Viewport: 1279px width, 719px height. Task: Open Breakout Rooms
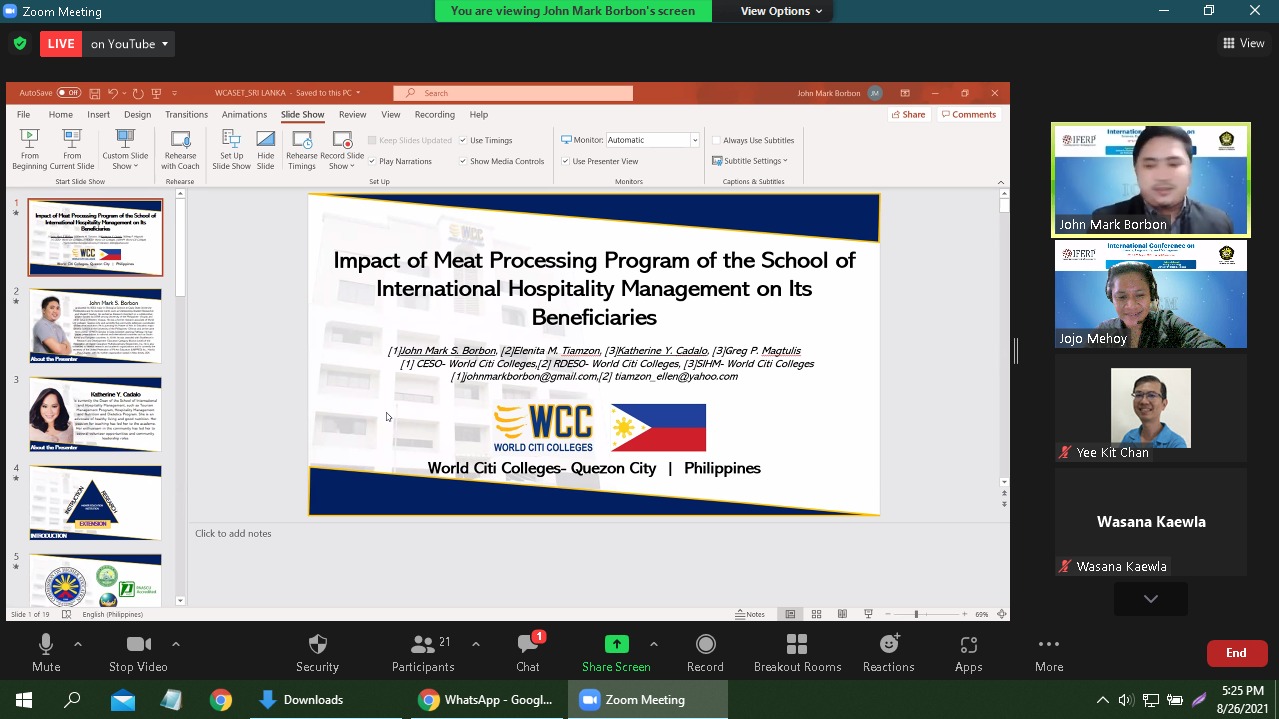point(797,653)
